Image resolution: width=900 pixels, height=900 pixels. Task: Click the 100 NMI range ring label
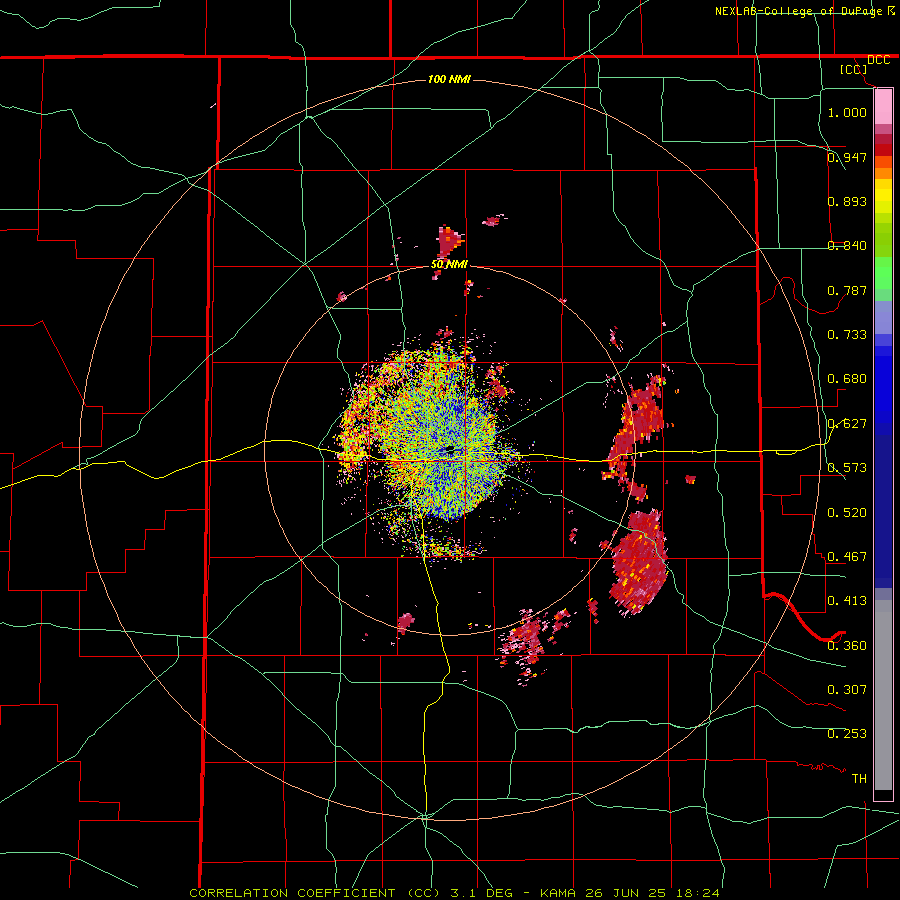pyautogui.click(x=449, y=79)
